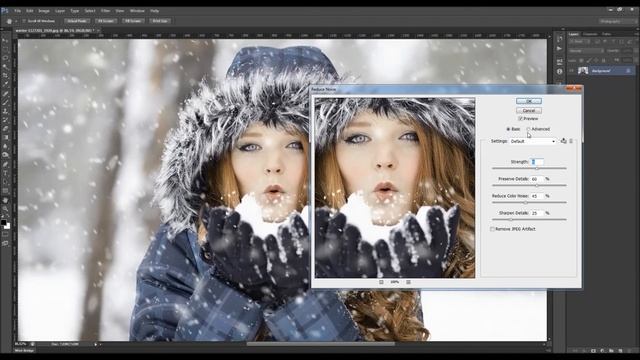The width and height of the screenshot is (640, 360).
Task: Select the Rectangular Marquee tool
Action: click(5, 49)
